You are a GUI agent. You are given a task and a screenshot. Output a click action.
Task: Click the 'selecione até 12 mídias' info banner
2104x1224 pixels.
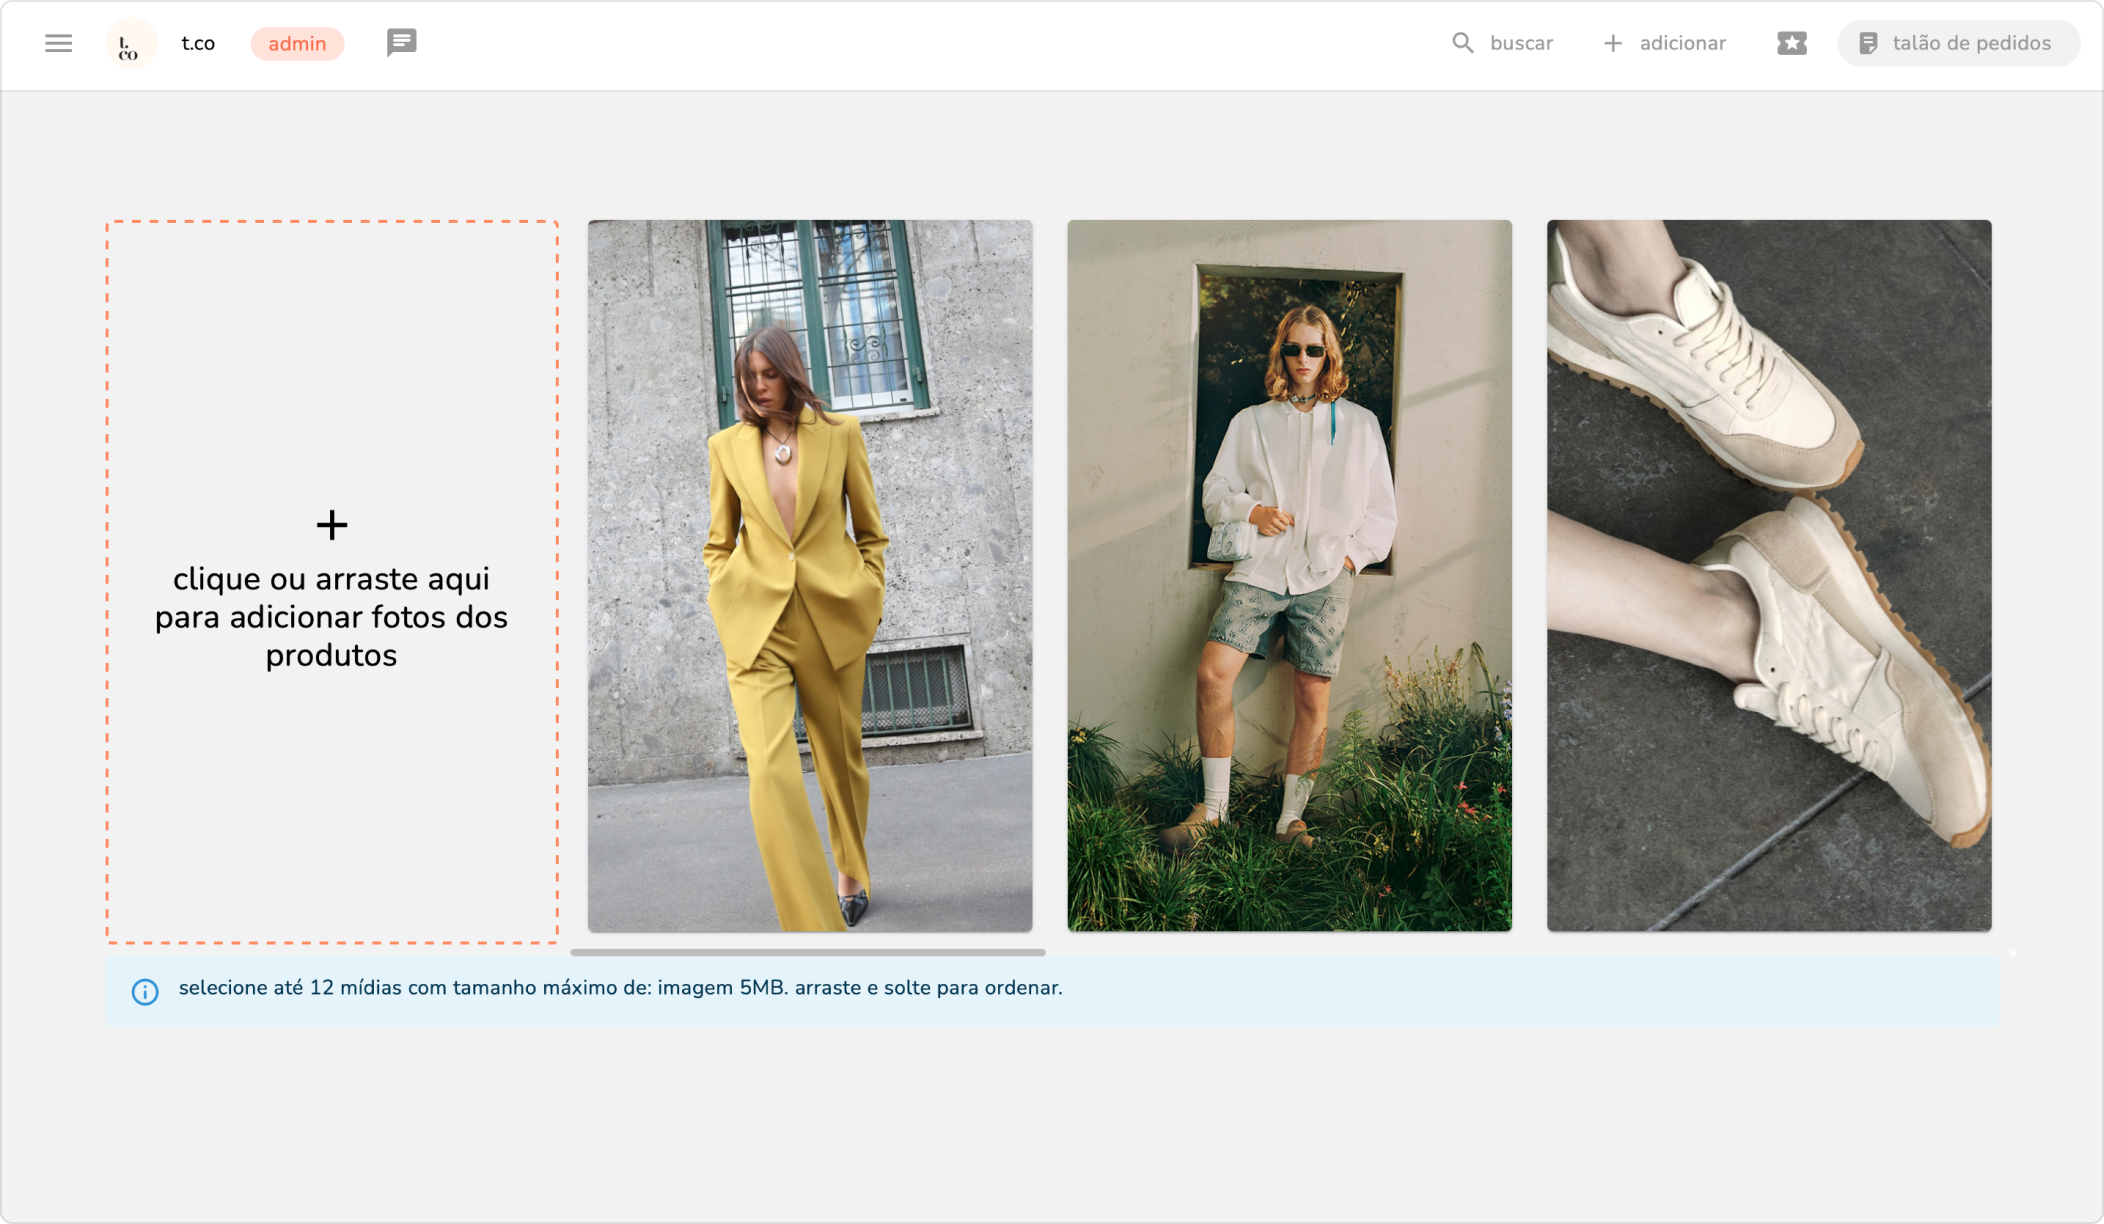620,988
